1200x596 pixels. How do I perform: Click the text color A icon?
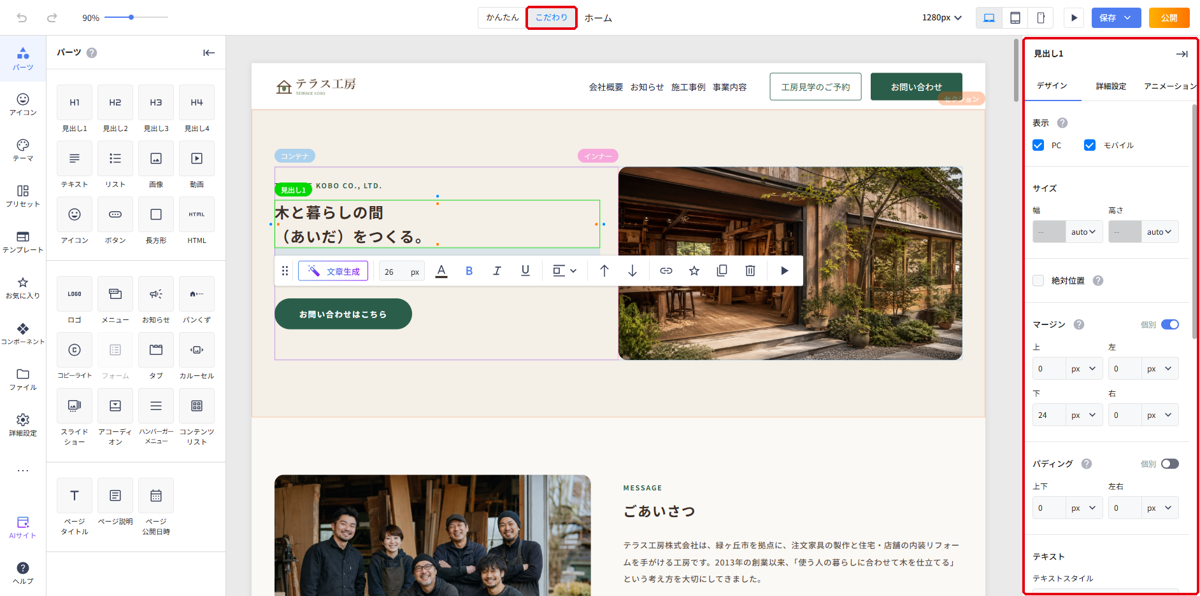coord(441,271)
